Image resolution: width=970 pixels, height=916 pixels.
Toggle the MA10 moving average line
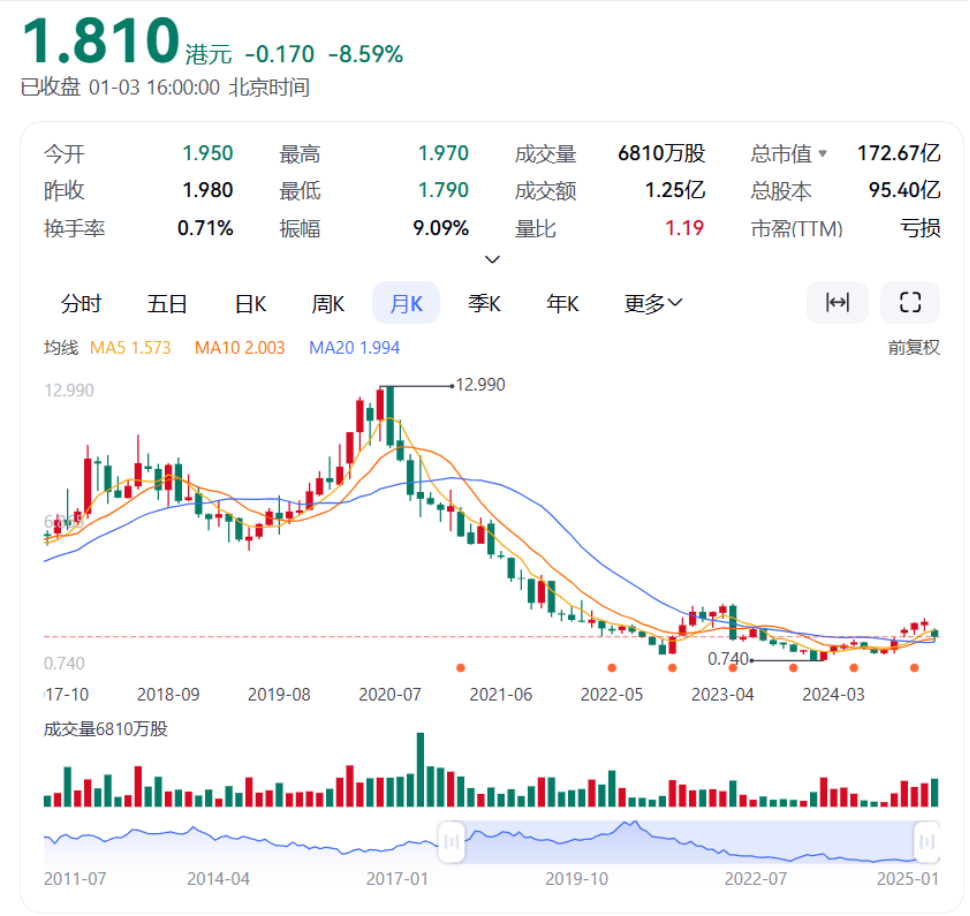click(x=239, y=348)
